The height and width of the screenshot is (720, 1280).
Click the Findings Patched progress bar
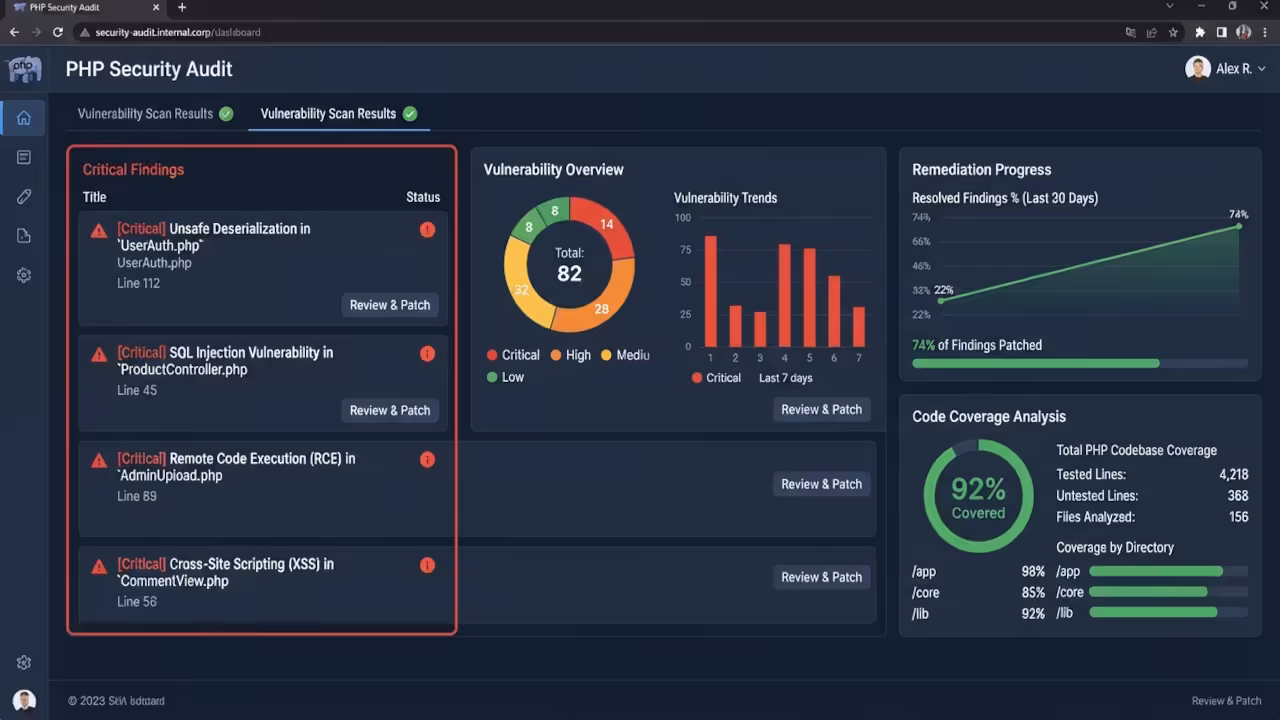[1080, 363]
